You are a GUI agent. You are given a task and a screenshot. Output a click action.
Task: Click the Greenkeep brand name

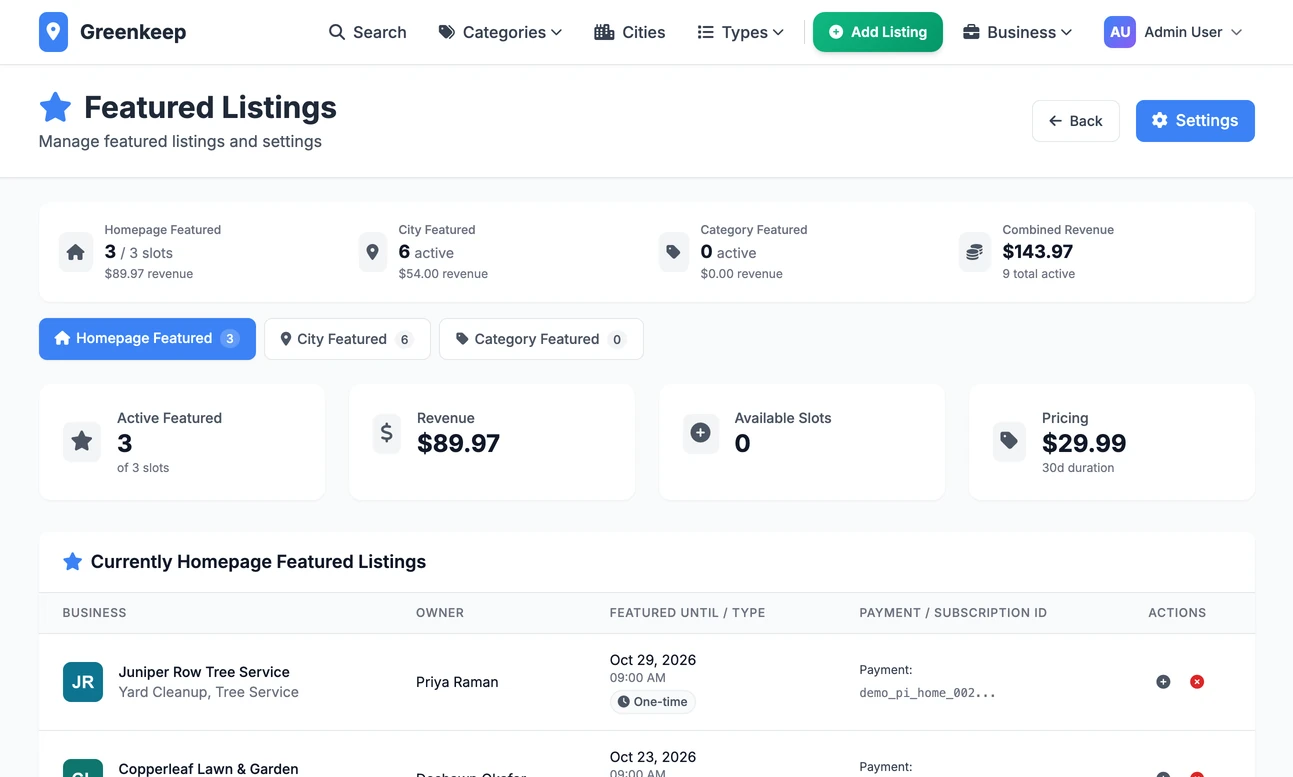(133, 32)
